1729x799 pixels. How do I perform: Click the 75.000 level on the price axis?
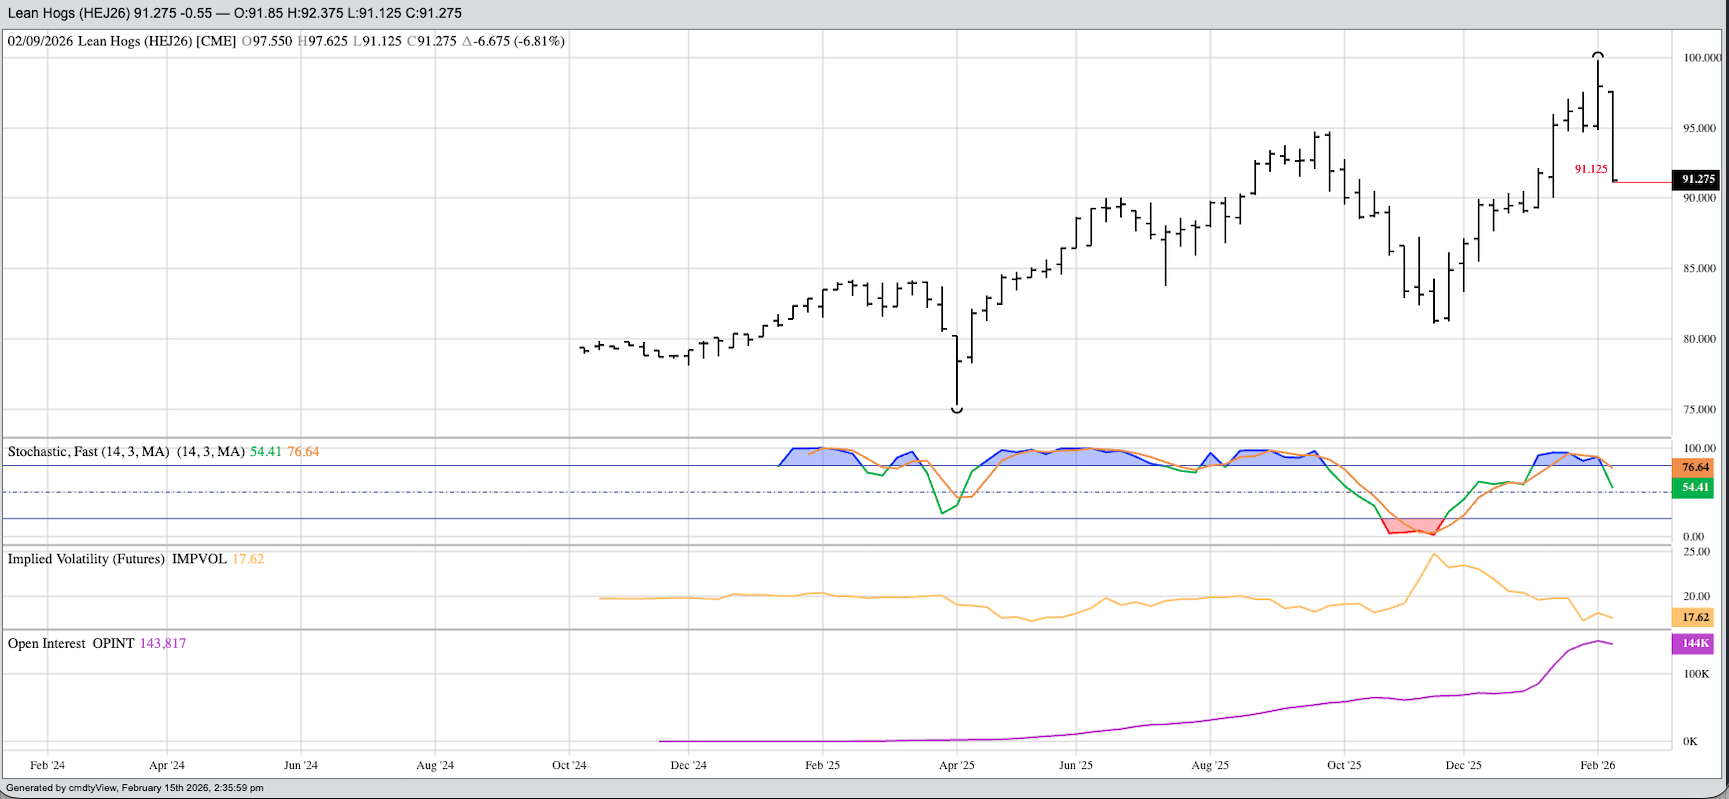click(x=1699, y=409)
